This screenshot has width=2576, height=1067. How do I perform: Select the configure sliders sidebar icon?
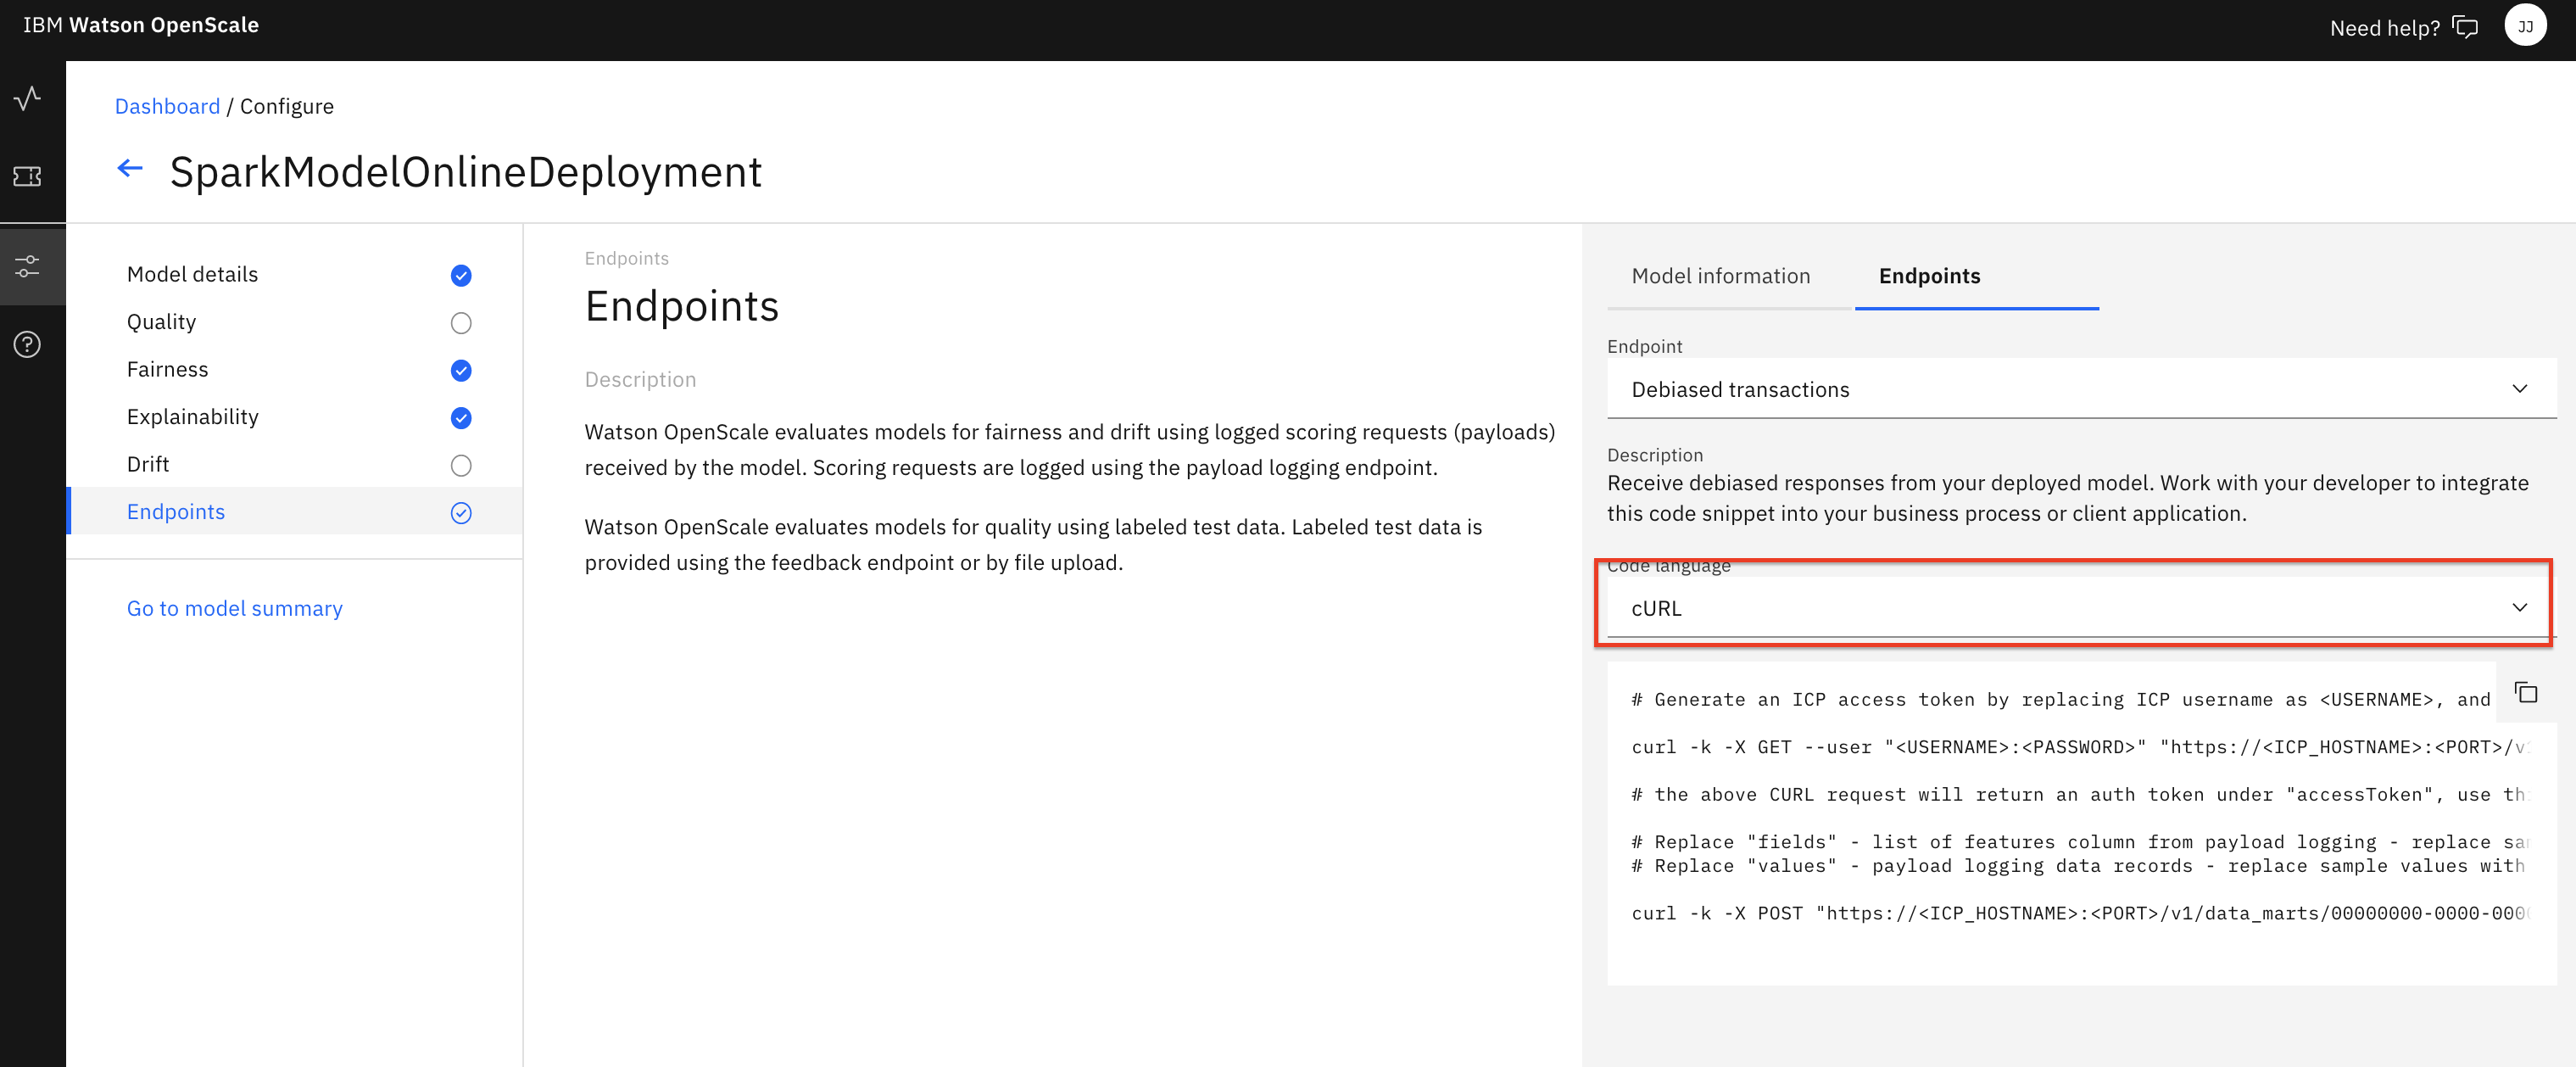[x=28, y=266]
